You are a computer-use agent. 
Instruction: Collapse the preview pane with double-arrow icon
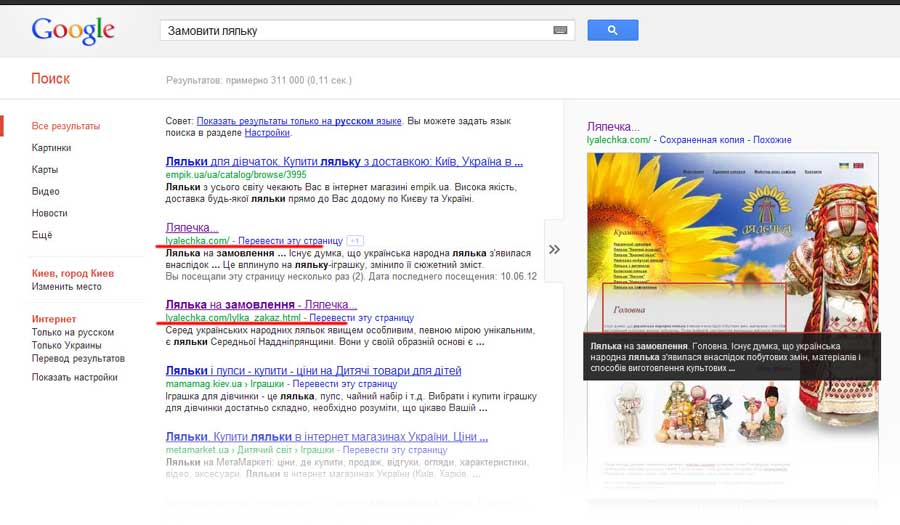[554, 250]
